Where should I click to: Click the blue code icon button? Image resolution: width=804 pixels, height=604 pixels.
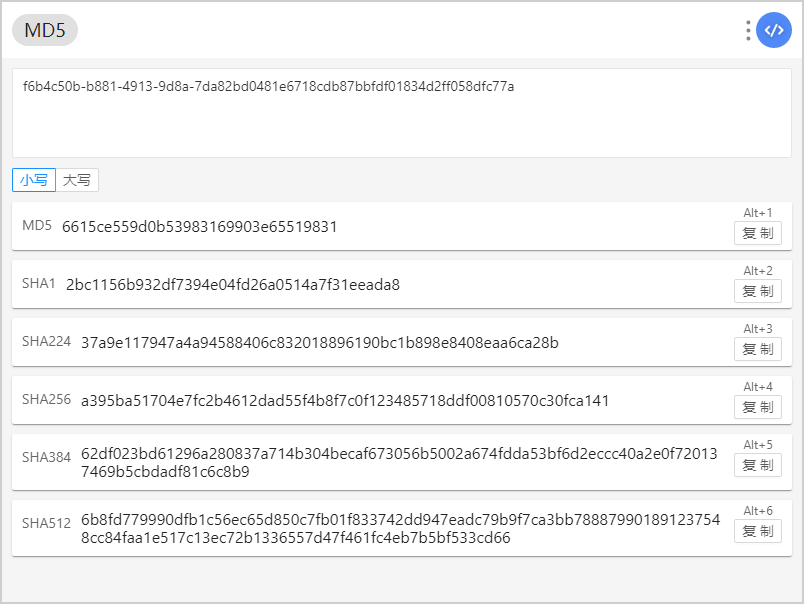coord(774,30)
